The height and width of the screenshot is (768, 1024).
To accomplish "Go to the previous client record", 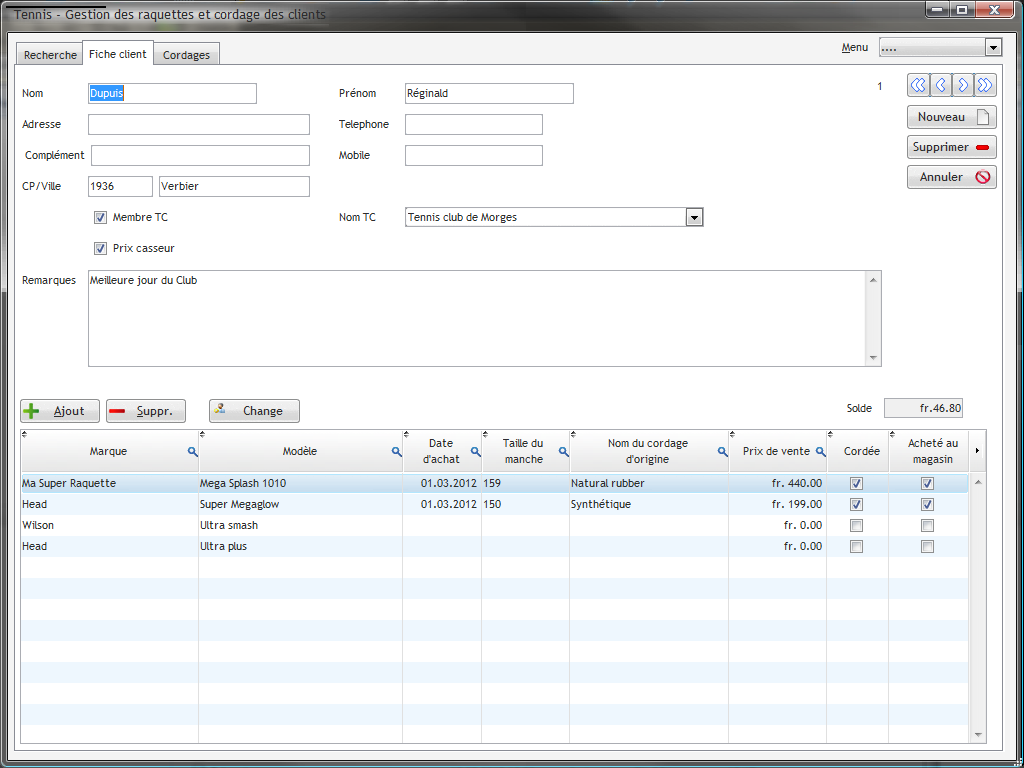I will pyautogui.click(x=940, y=85).
